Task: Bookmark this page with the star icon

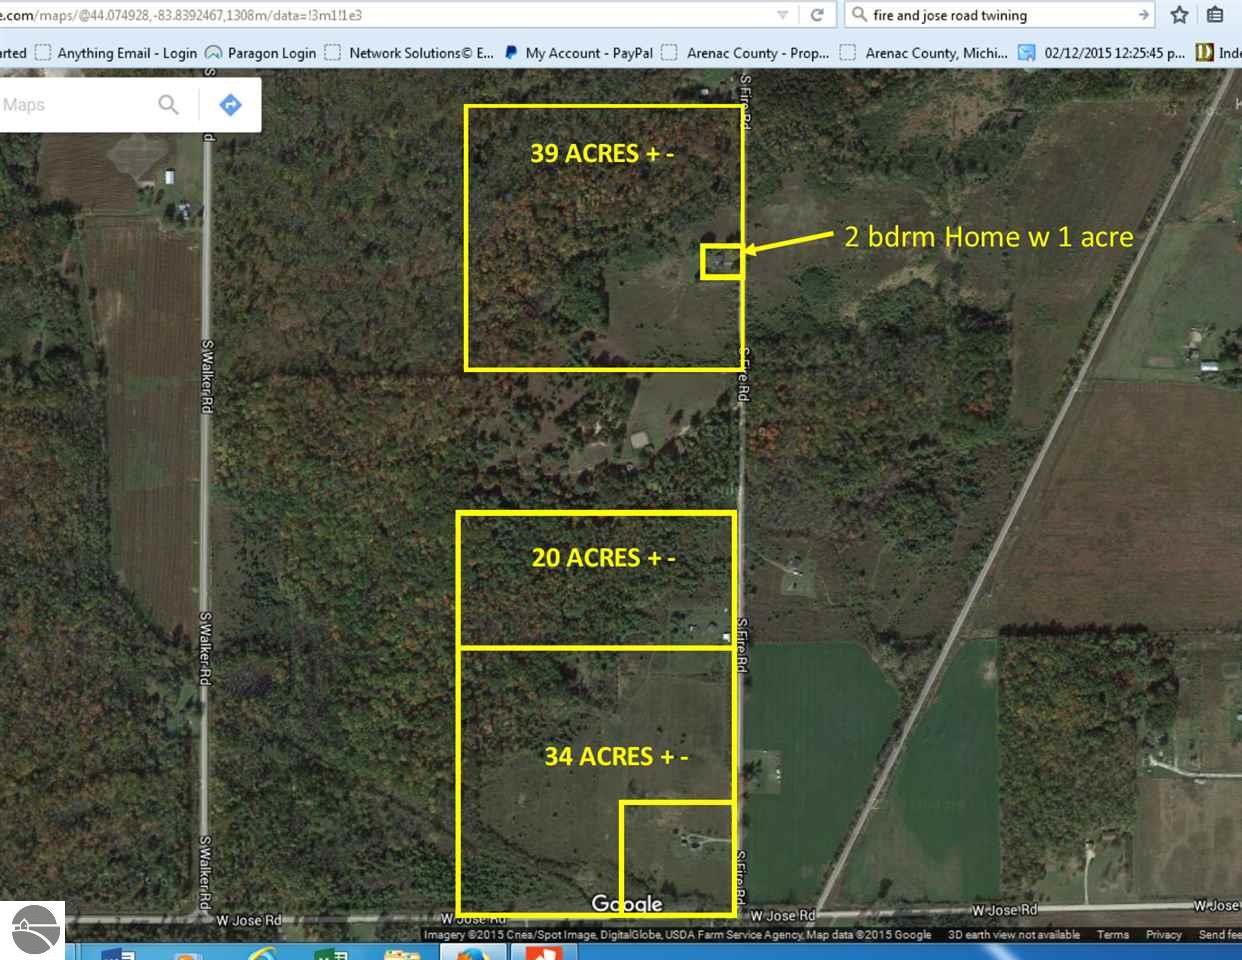Action: pyautogui.click(x=1180, y=14)
